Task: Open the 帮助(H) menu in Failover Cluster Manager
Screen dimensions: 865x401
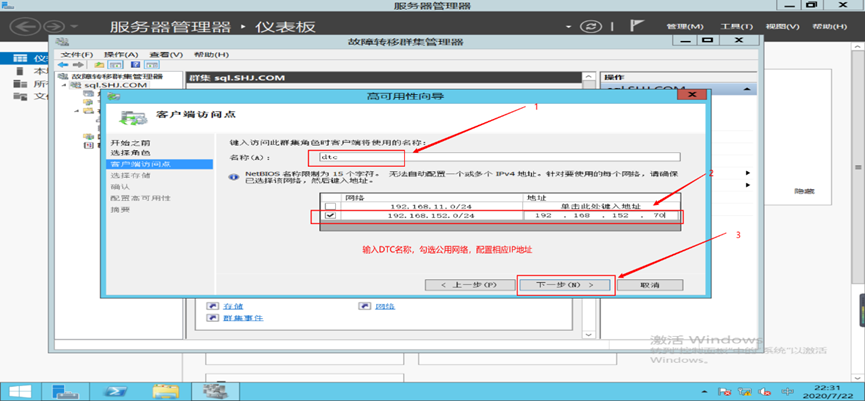Action: [x=211, y=55]
